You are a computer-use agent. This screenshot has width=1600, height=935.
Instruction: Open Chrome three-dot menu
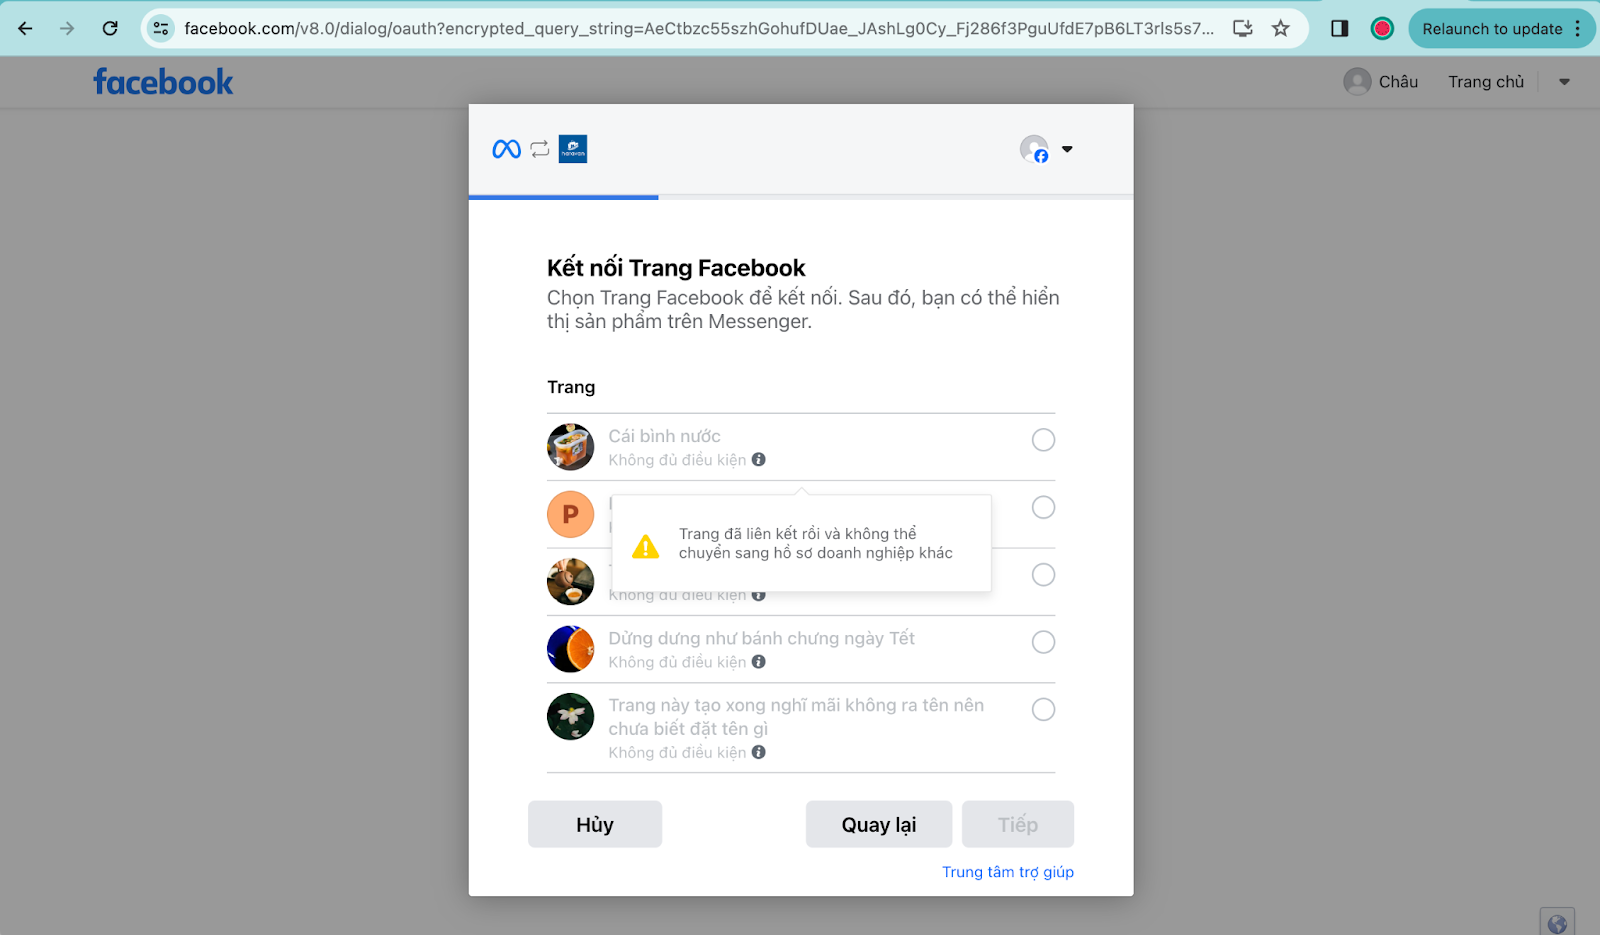click(x=1578, y=28)
